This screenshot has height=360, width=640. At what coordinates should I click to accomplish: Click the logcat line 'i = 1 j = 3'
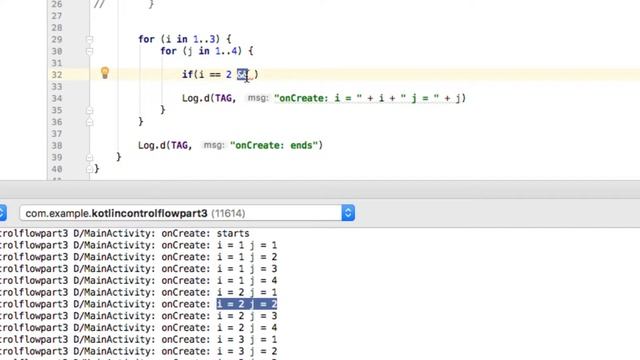tap(139, 269)
